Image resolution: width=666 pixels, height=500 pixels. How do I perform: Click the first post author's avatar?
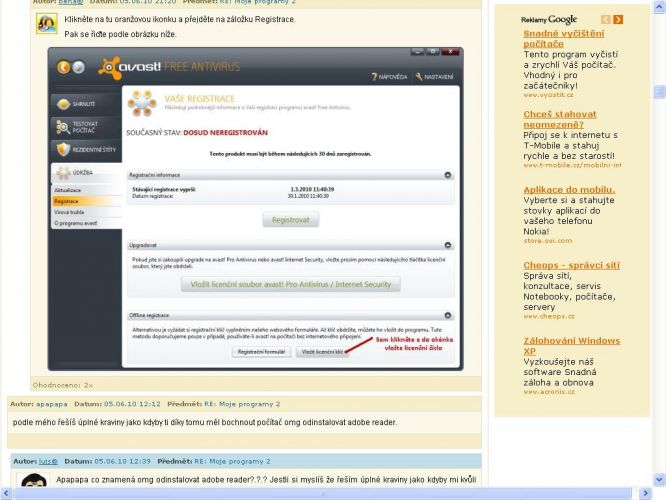pyautogui.click(x=46, y=23)
